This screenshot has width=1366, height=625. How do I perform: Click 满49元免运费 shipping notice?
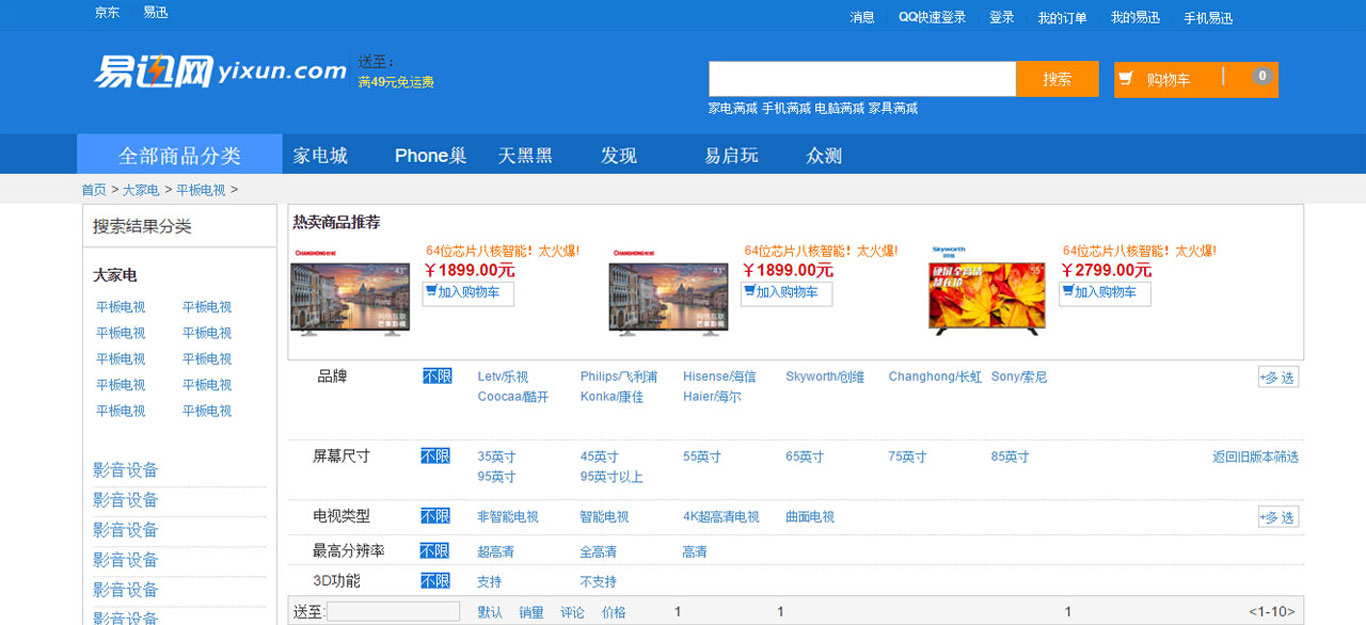[396, 82]
